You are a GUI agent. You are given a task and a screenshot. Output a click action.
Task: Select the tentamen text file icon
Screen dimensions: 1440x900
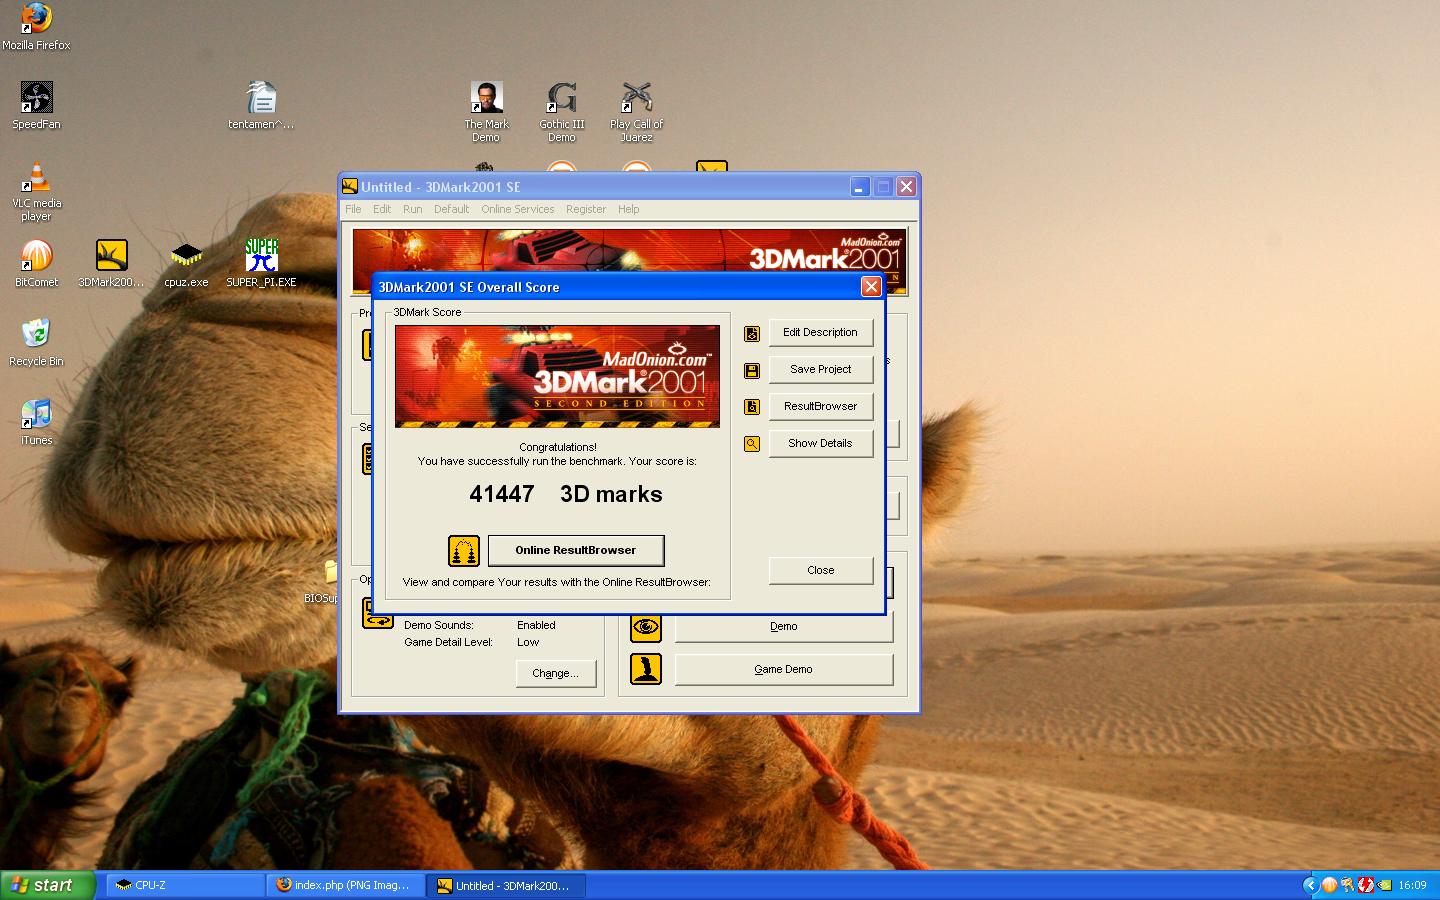pos(261,106)
